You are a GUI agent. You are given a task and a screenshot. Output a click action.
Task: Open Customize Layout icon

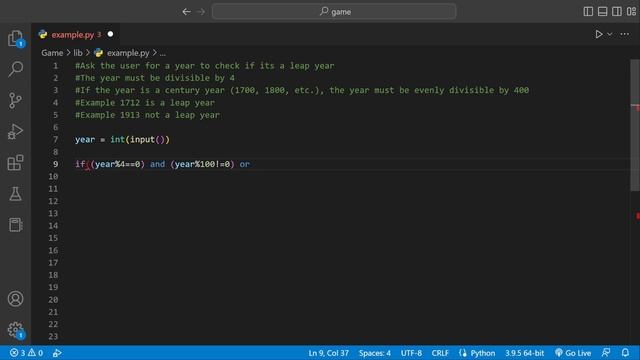(x=631, y=11)
